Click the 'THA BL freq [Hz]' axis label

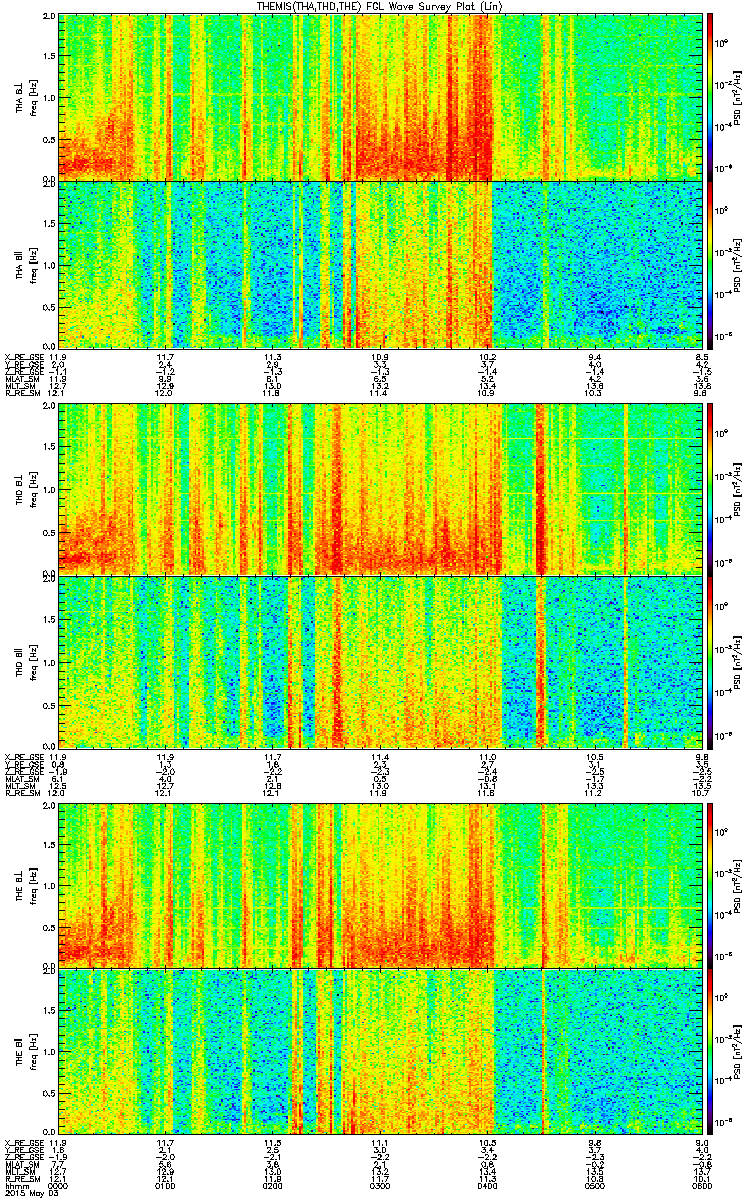coord(24,96)
